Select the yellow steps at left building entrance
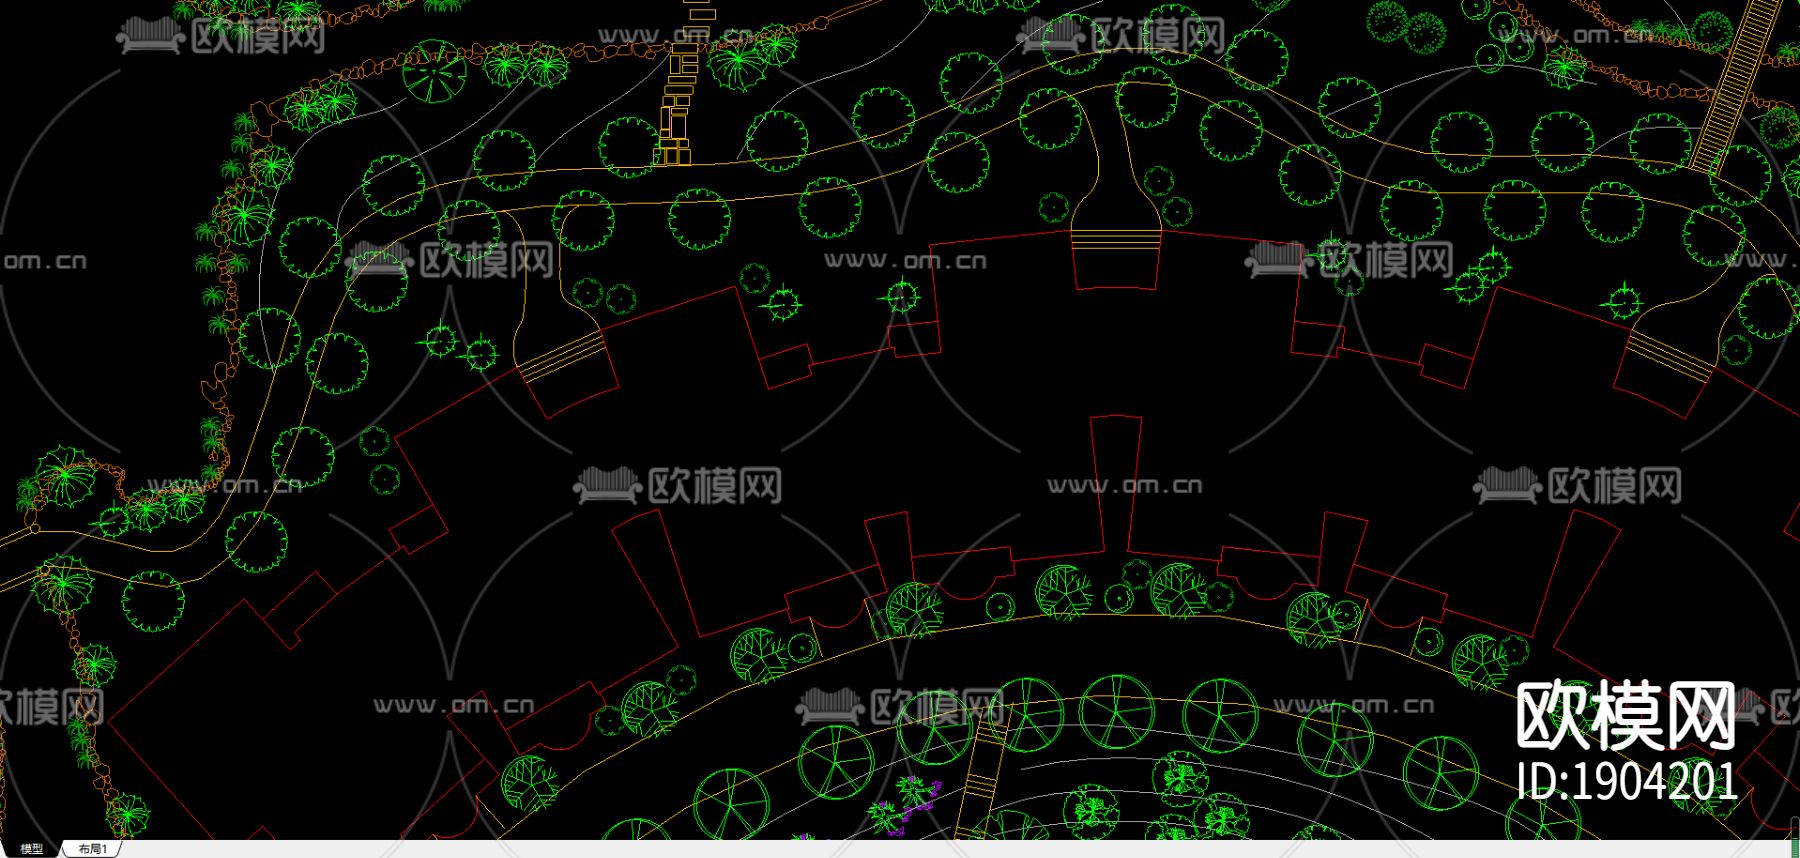 click(563, 355)
